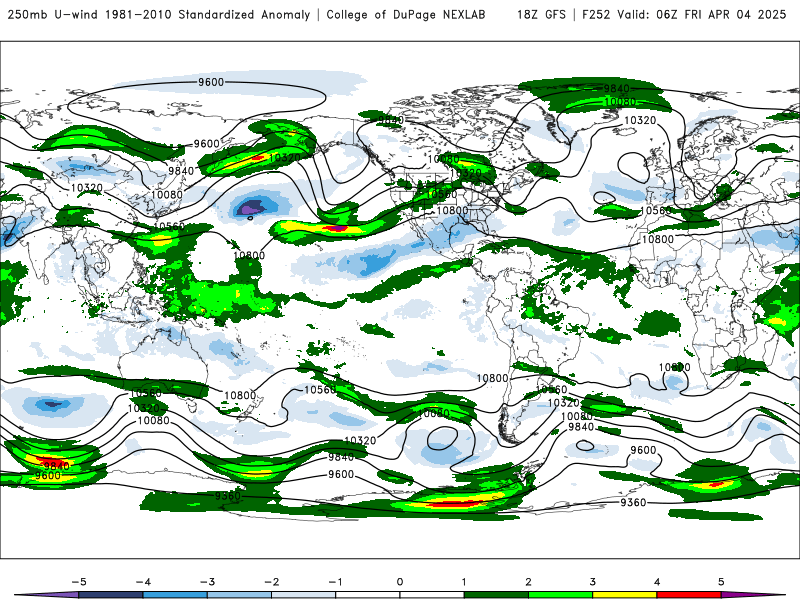
Task: Click the '4' colorbar tick label
Action: 657,582
